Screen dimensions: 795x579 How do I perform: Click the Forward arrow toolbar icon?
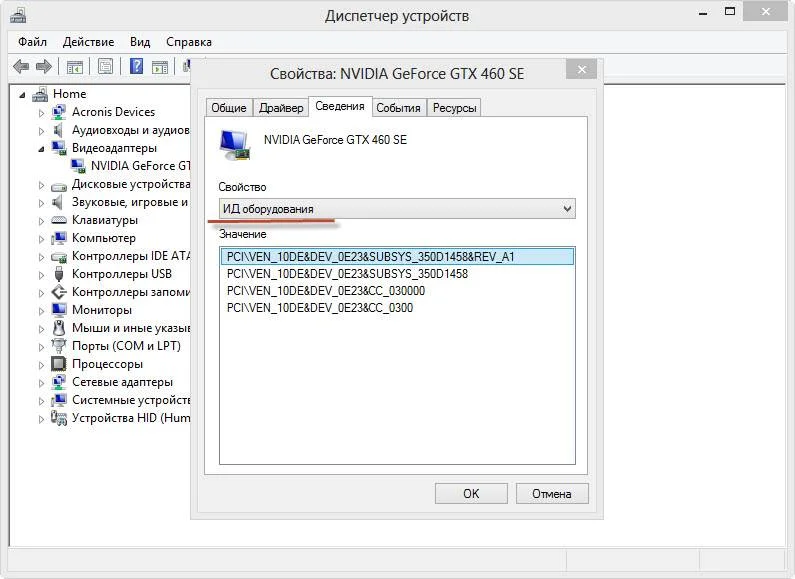pos(44,66)
